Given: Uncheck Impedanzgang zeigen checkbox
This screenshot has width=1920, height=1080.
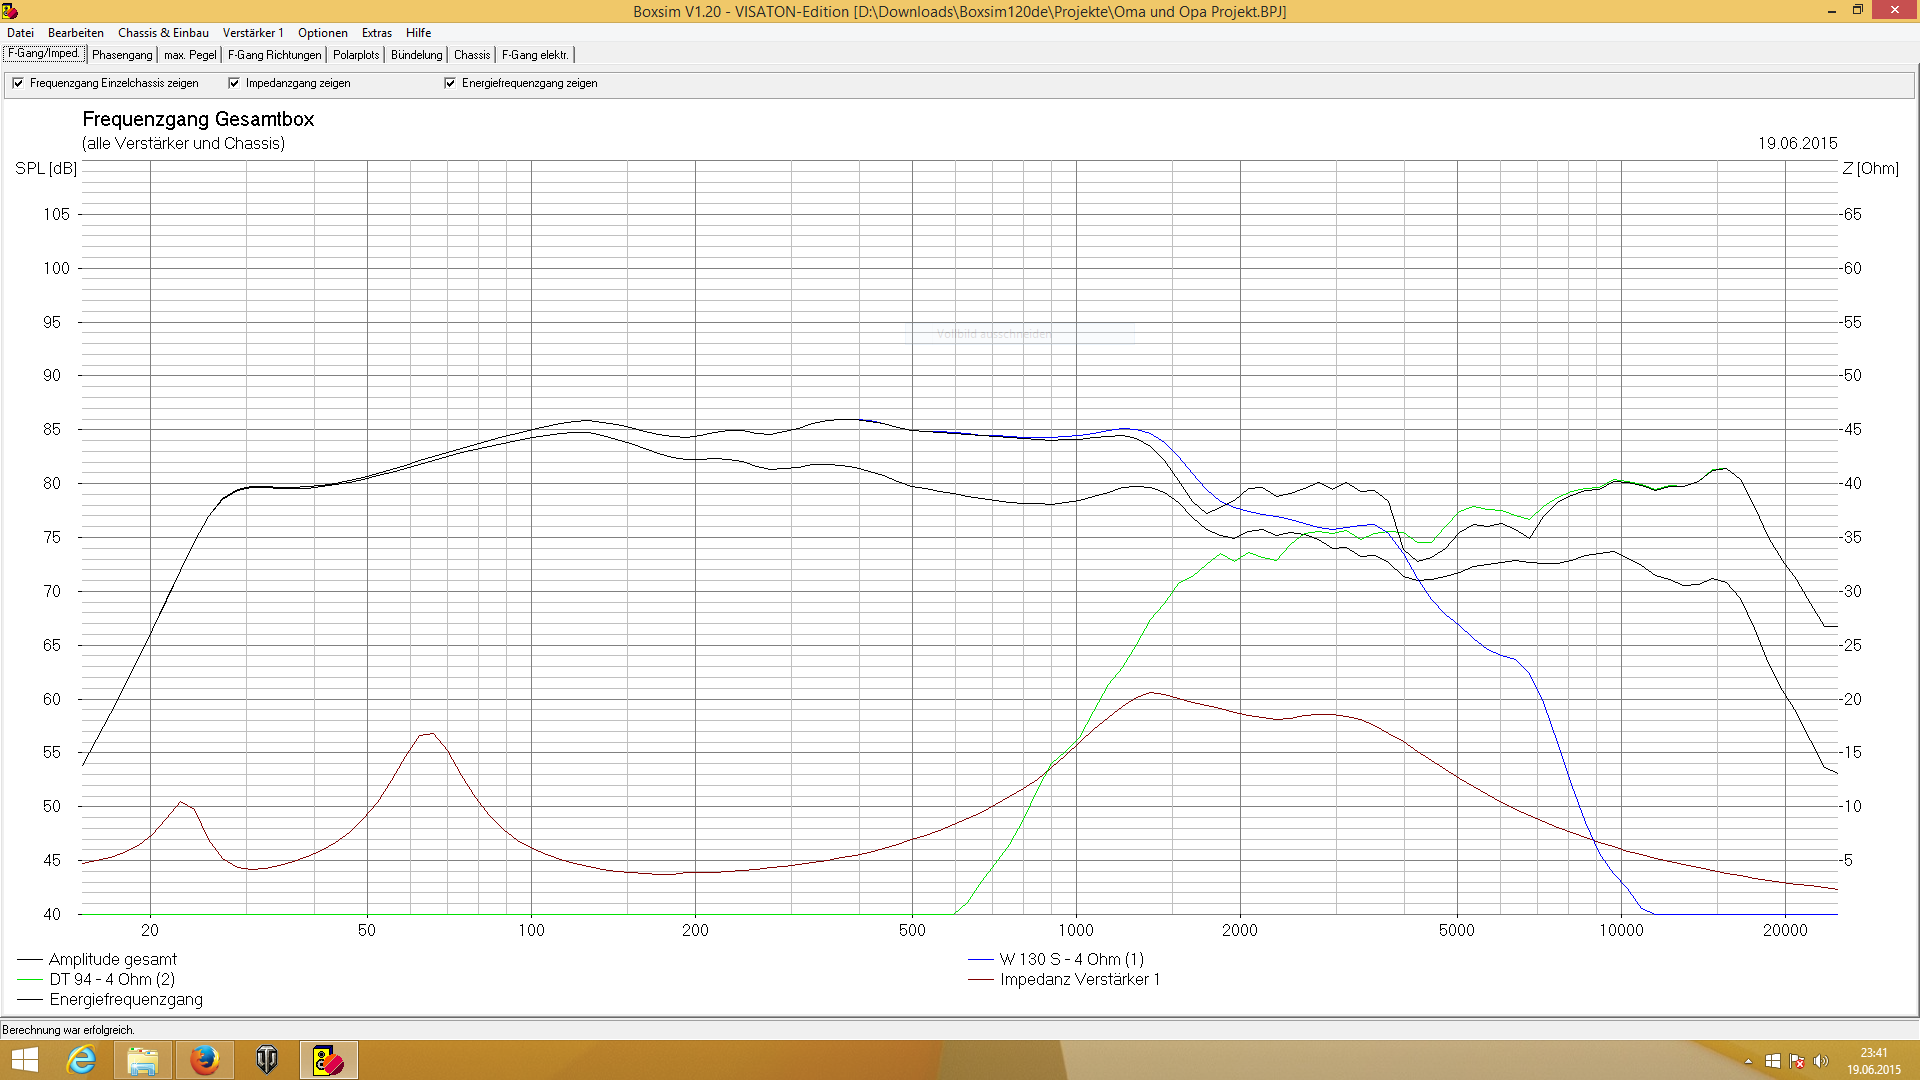Looking at the screenshot, I should [x=234, y=83].
